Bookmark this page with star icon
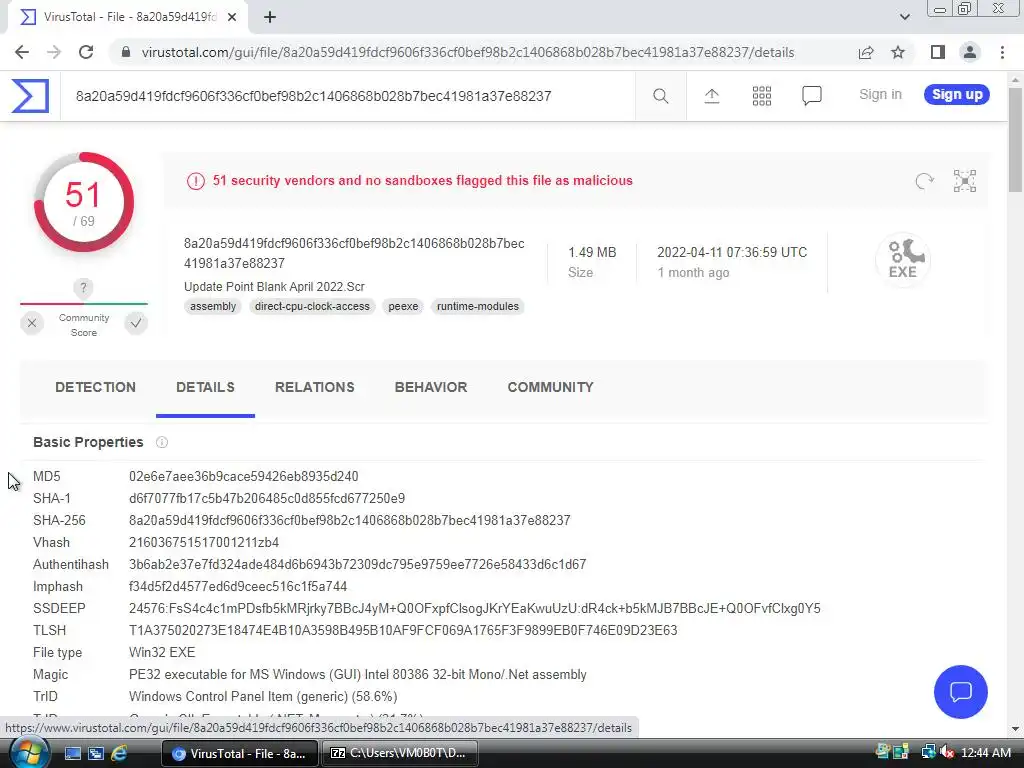The image size is (1024, 768). 898,52
